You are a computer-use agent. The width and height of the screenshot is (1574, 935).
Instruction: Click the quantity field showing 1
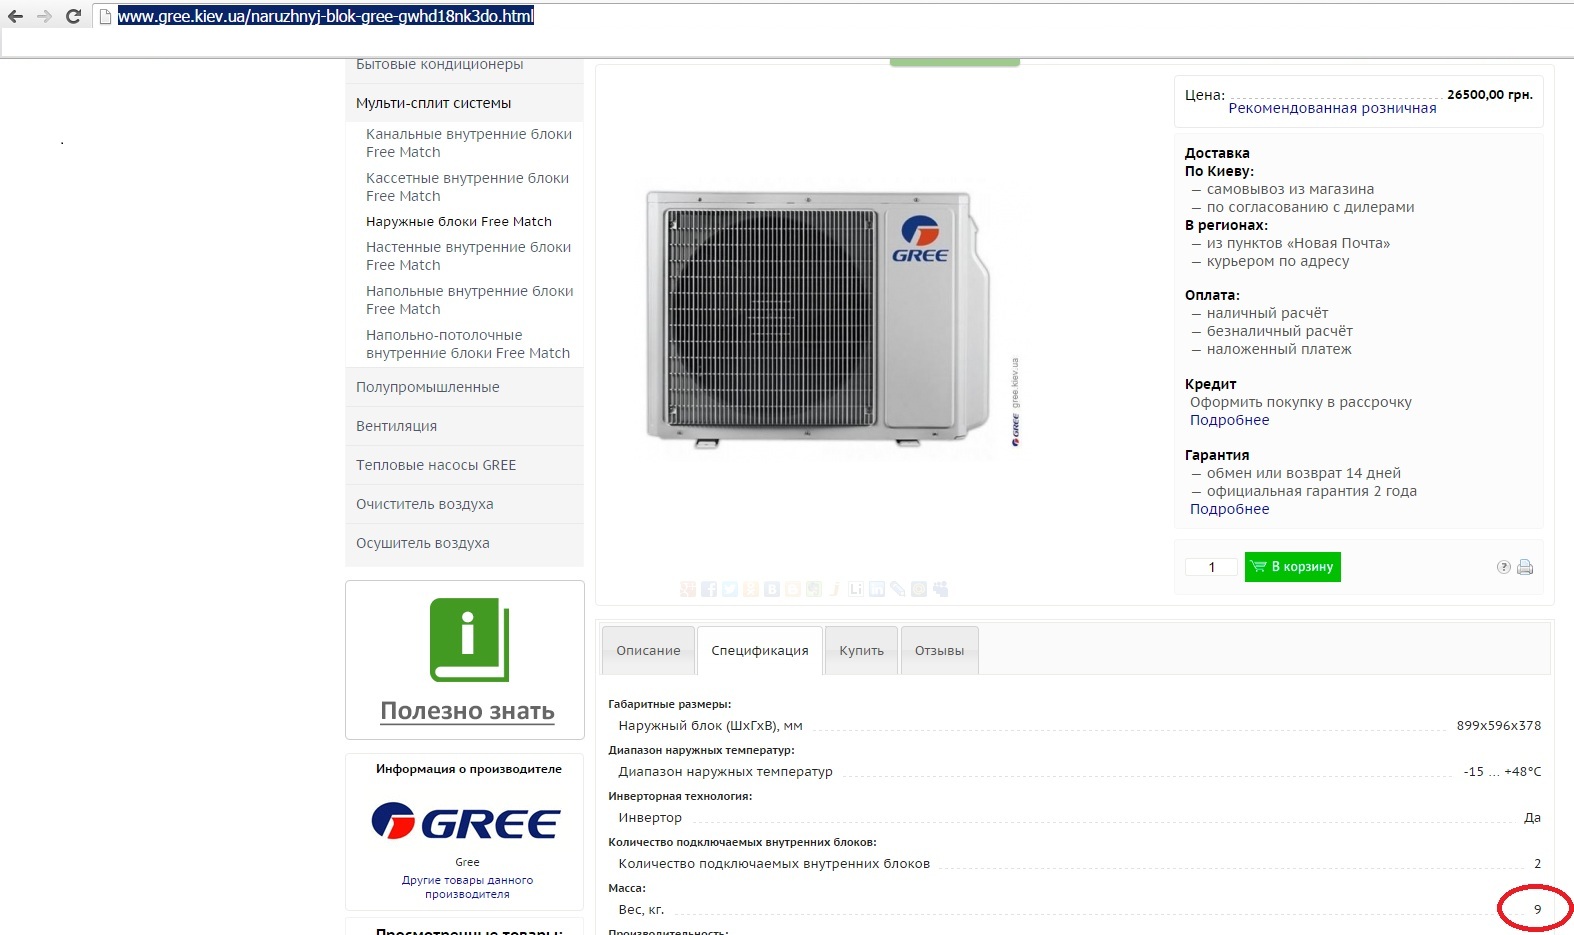(1211, 567)
